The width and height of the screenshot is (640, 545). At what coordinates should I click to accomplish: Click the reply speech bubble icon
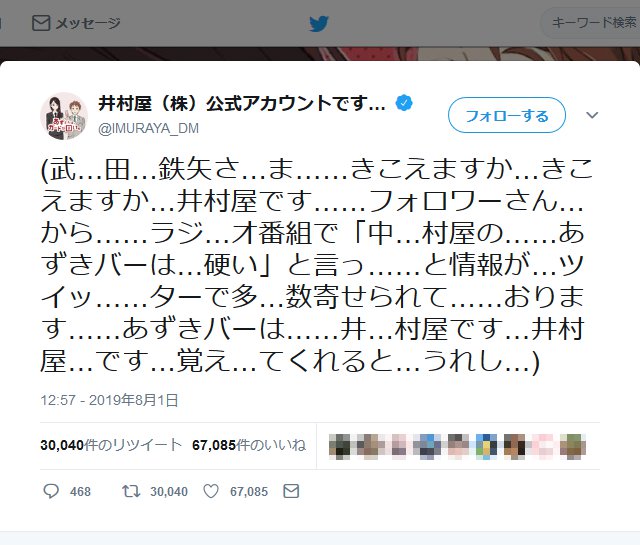coord(51,491)
